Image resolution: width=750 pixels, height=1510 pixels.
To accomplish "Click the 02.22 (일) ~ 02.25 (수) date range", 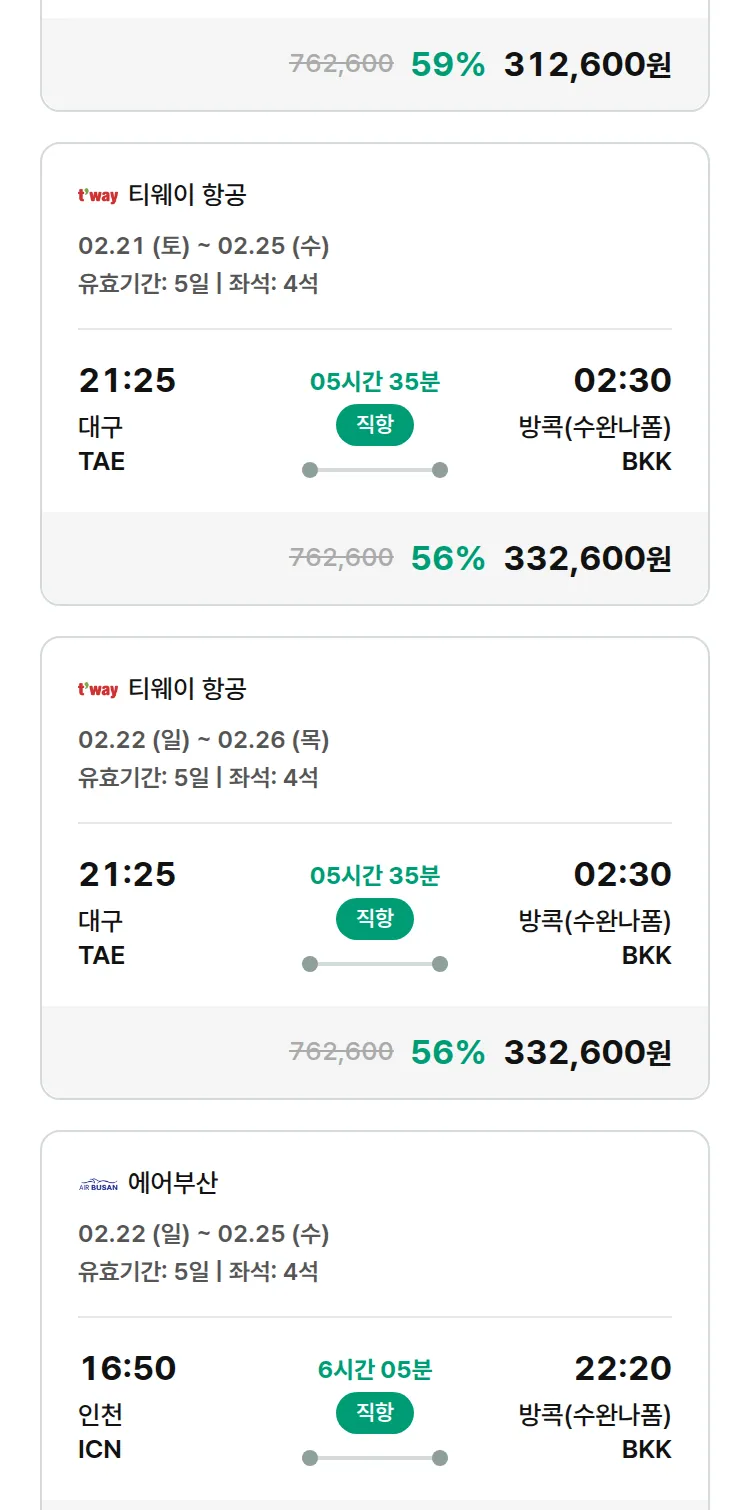I will [204, 1234].
